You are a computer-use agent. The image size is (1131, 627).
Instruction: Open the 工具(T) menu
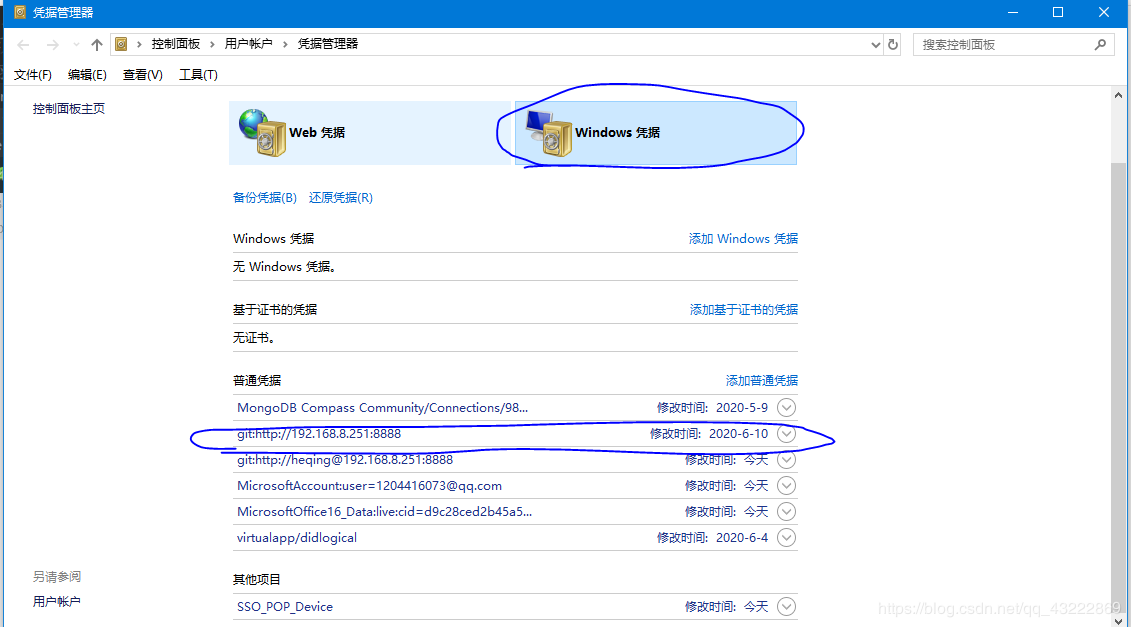click(x=198, y=75)
